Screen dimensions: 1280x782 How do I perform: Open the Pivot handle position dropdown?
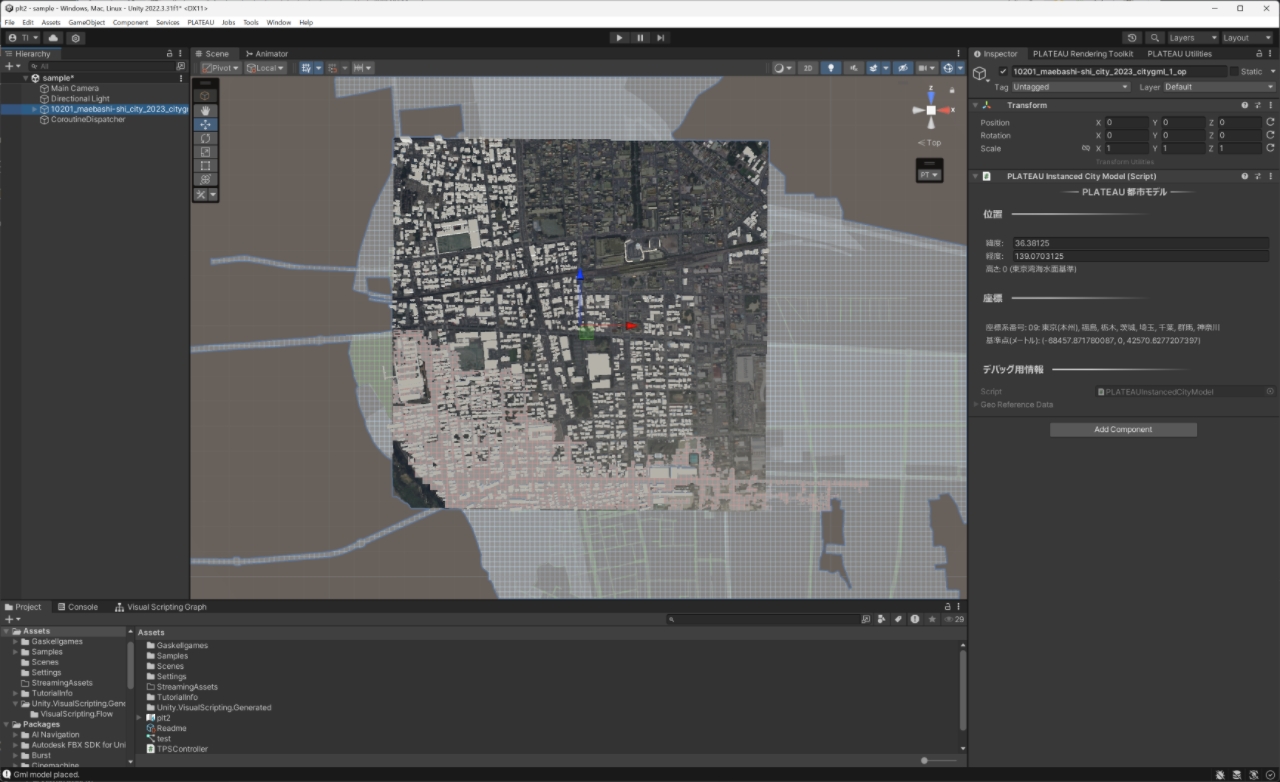pyautogui.click(x=220, y=68)
